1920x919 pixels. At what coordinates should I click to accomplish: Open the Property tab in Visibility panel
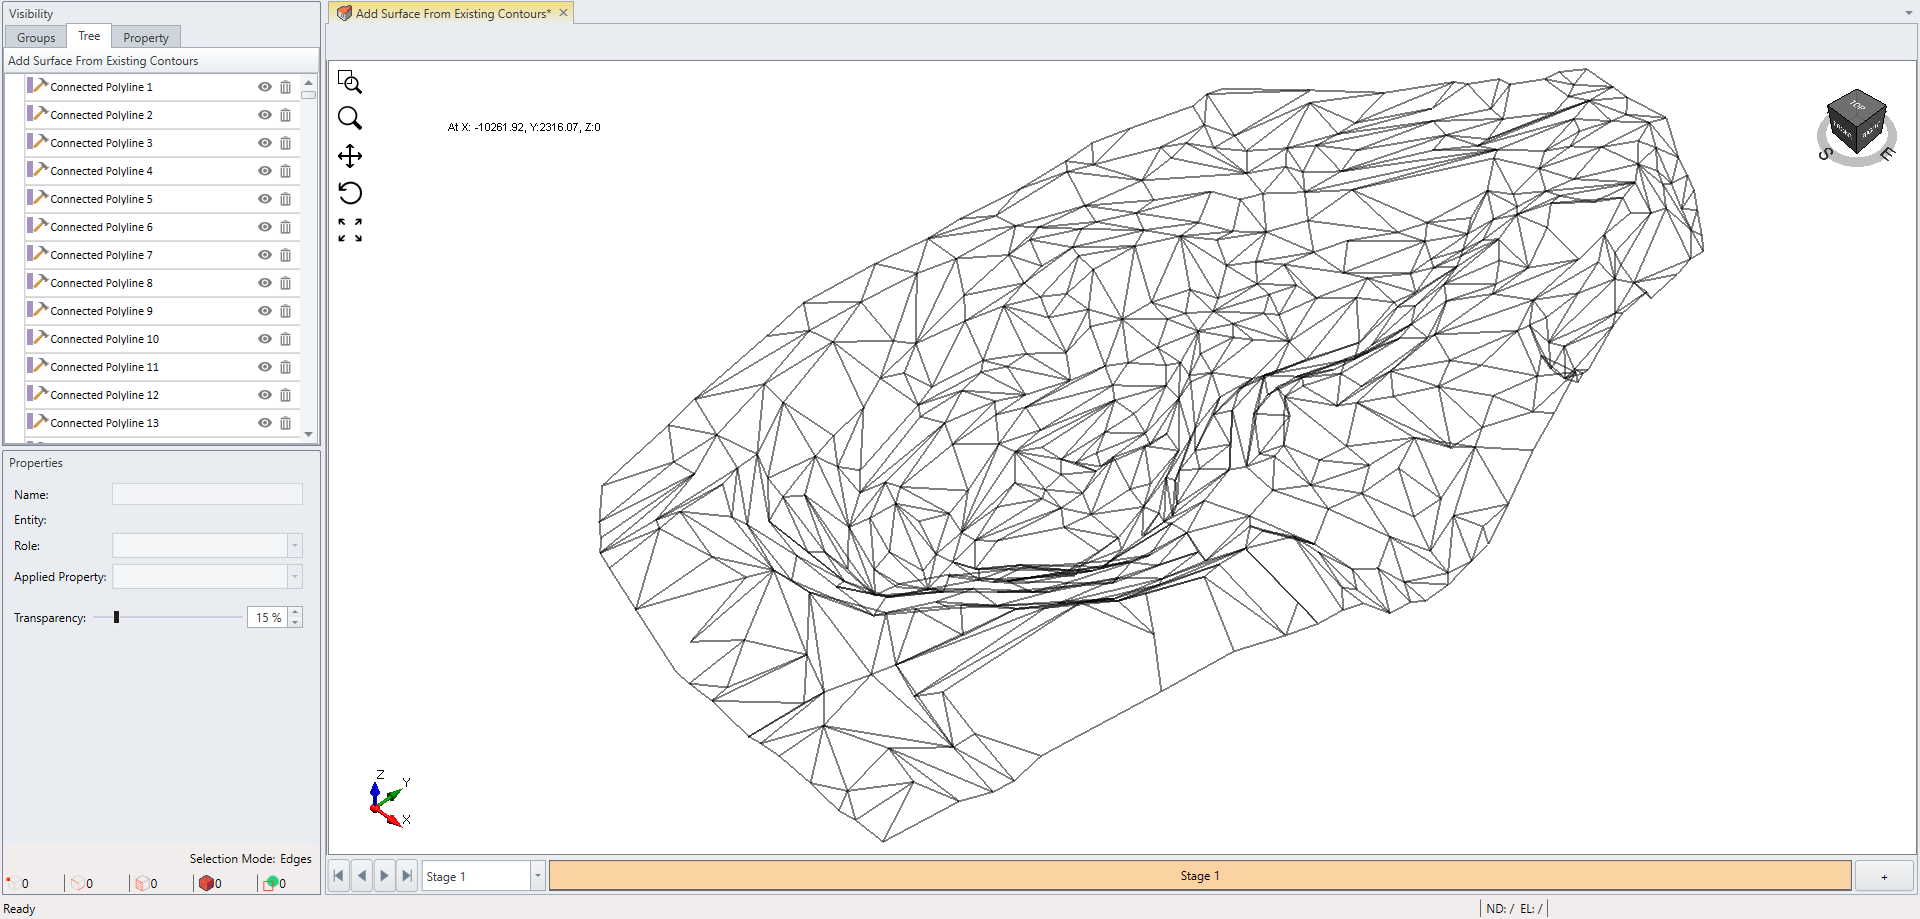[x=145, y=37]
